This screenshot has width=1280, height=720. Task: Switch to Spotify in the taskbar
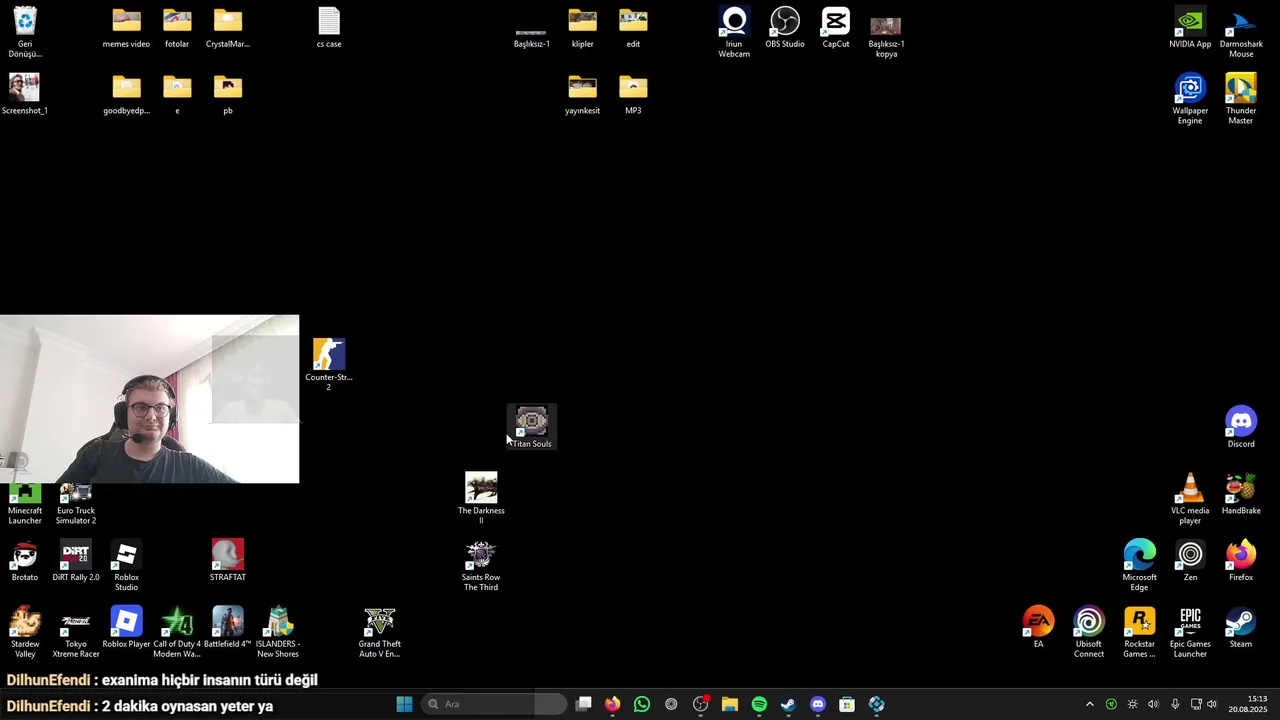click(x=759, y=704)
